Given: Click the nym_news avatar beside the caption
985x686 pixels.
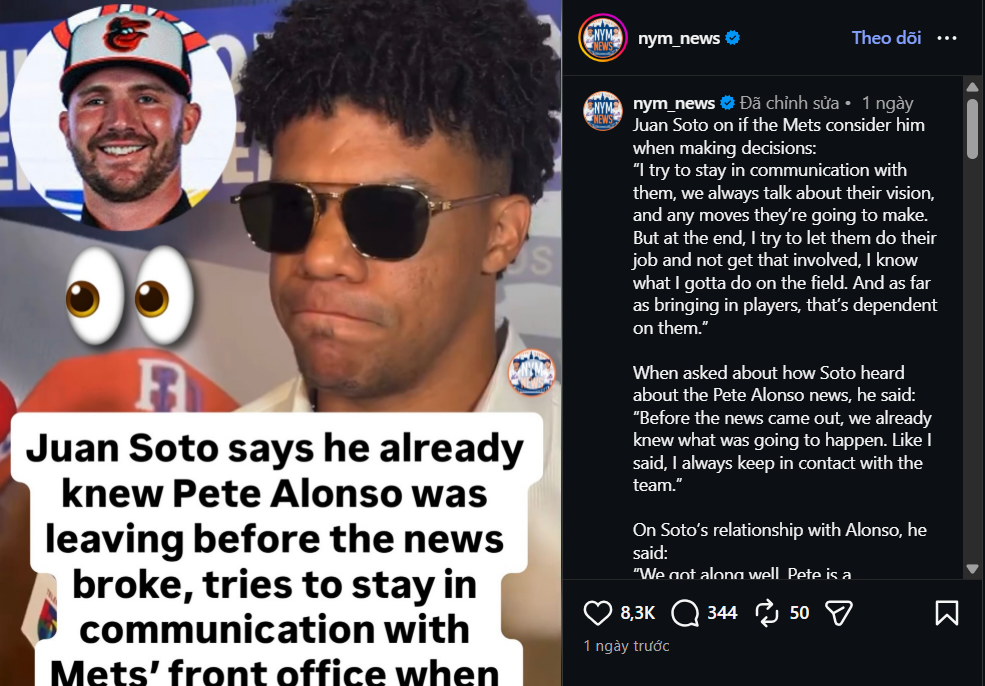Looking at the screenshot, I should tap(602, 111).
